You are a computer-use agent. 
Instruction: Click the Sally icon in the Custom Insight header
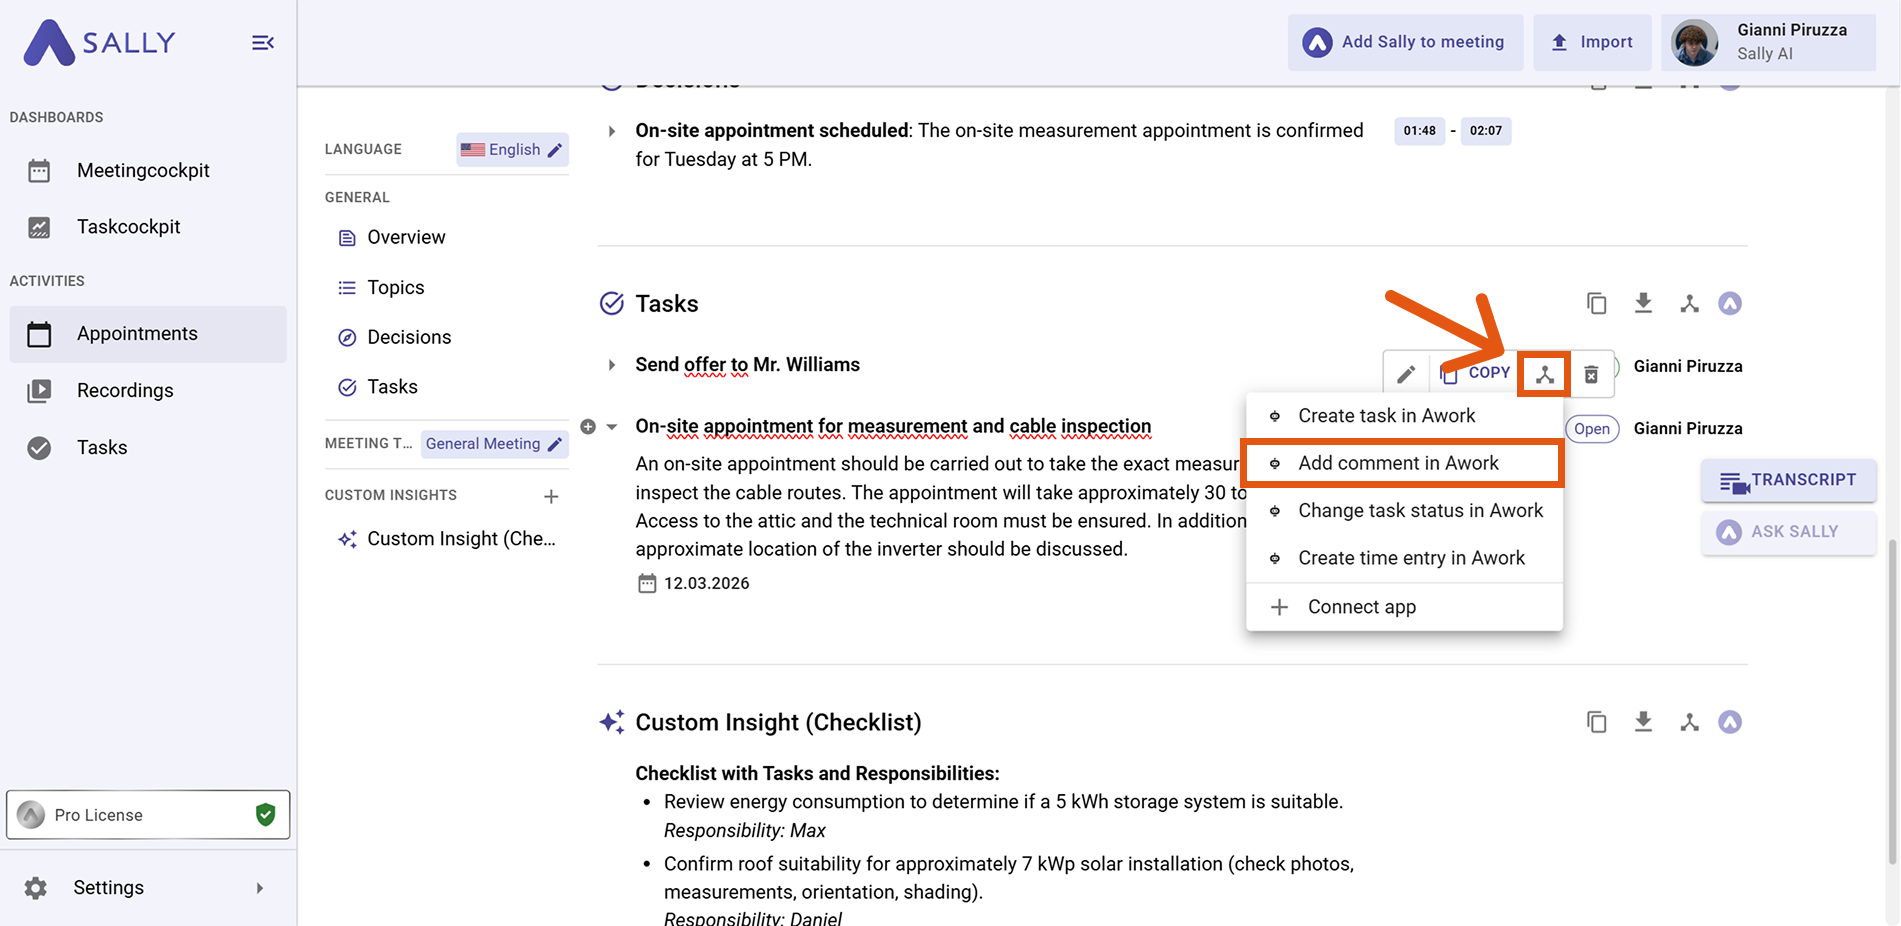point(1730,722)
